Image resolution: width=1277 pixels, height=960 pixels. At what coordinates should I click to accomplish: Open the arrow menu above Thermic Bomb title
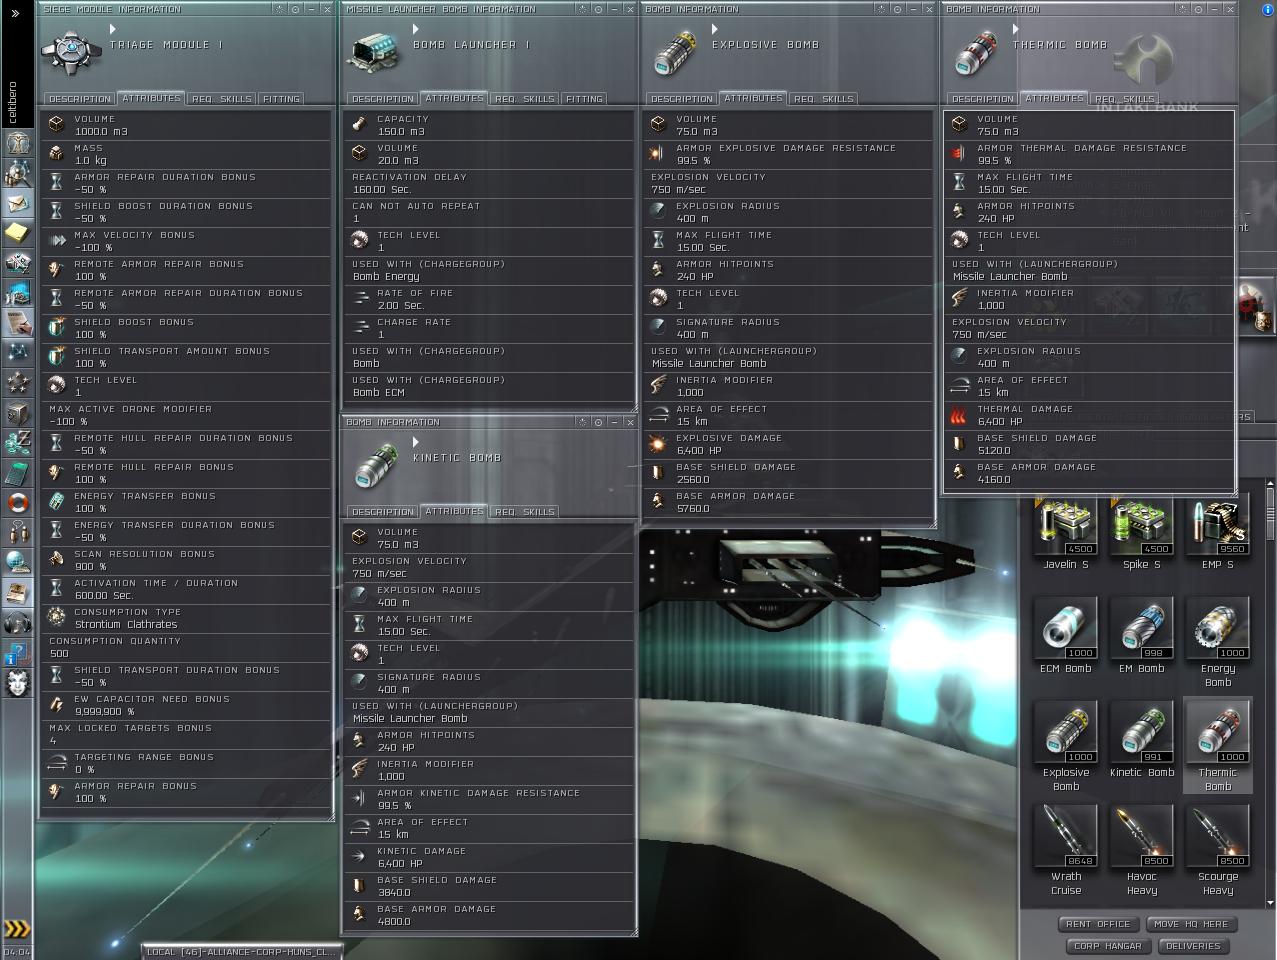1016,29
